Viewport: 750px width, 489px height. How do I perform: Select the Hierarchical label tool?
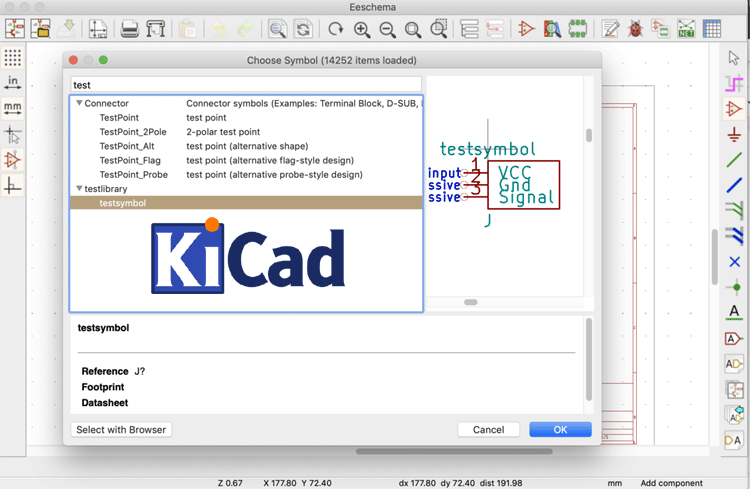(734, 364)
